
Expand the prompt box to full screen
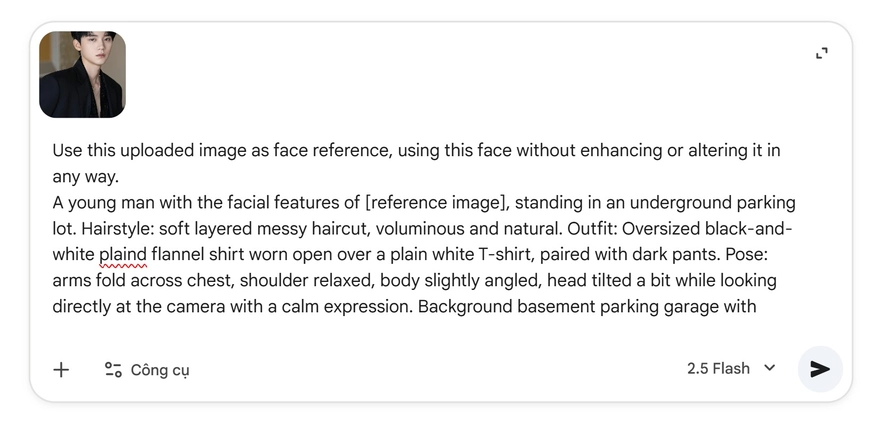click(x=821, y=53)
